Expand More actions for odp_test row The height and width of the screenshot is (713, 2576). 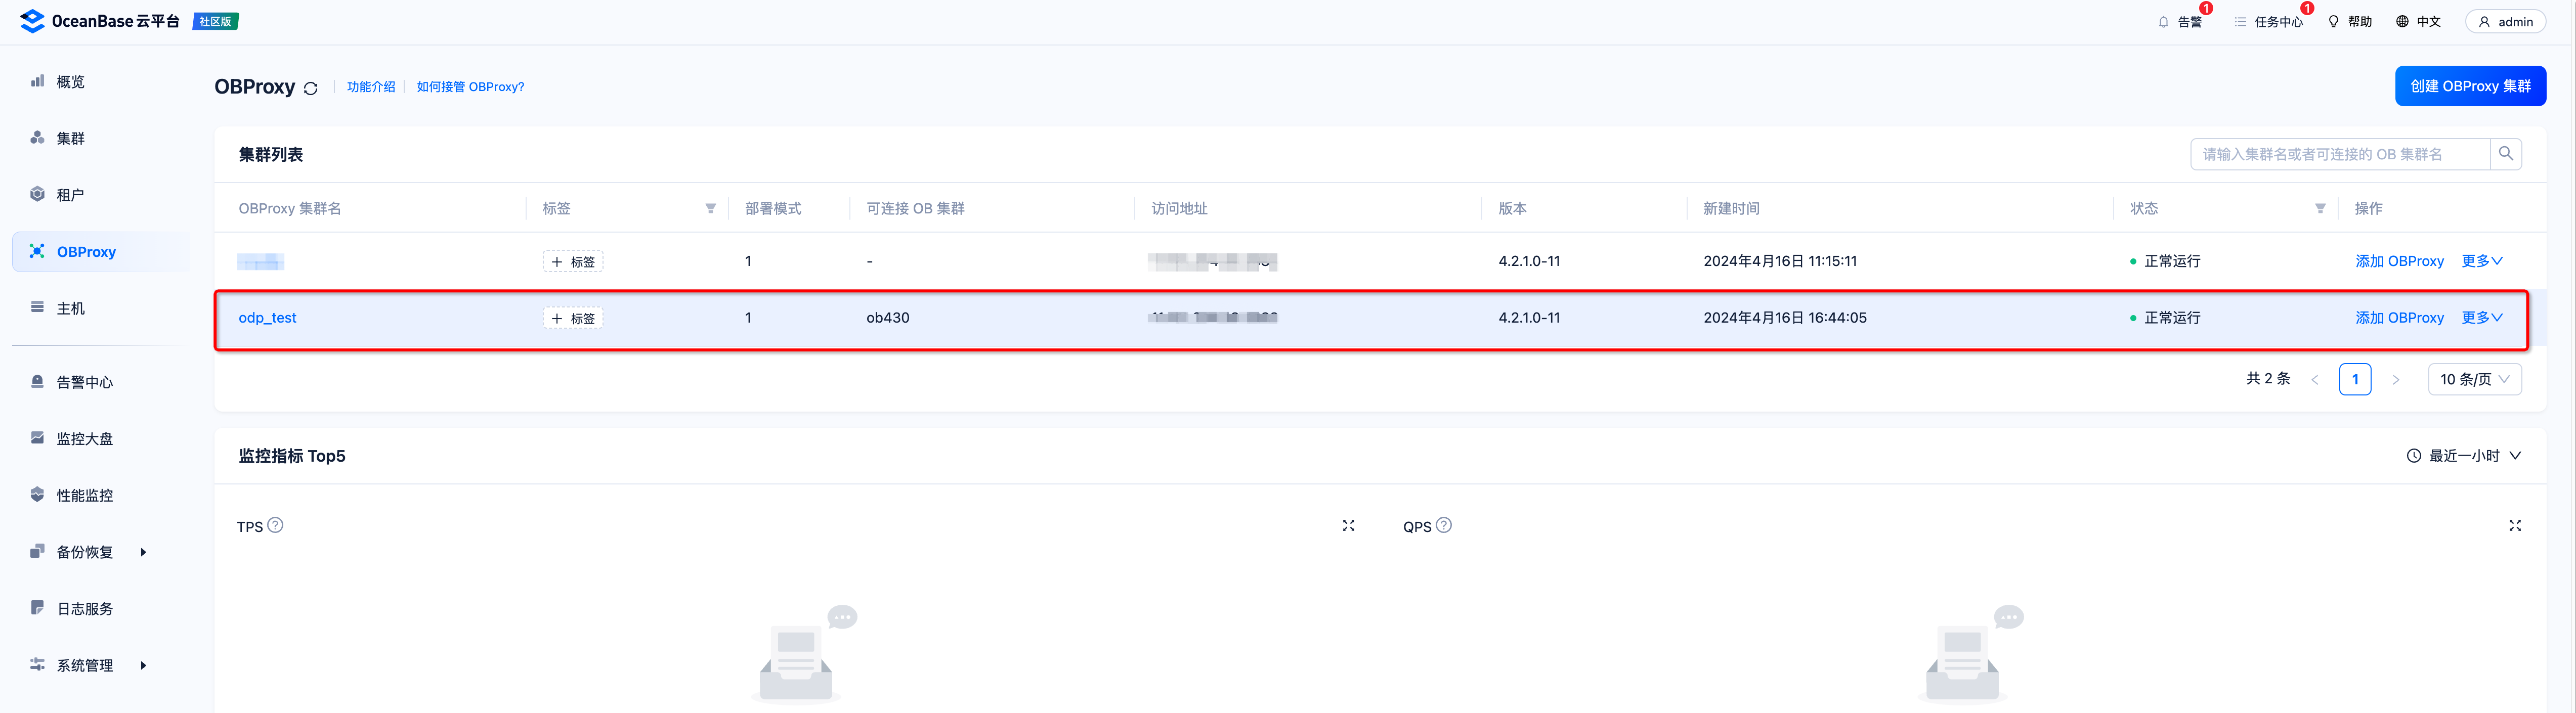pyautogui.click(x=2482, y=318)
